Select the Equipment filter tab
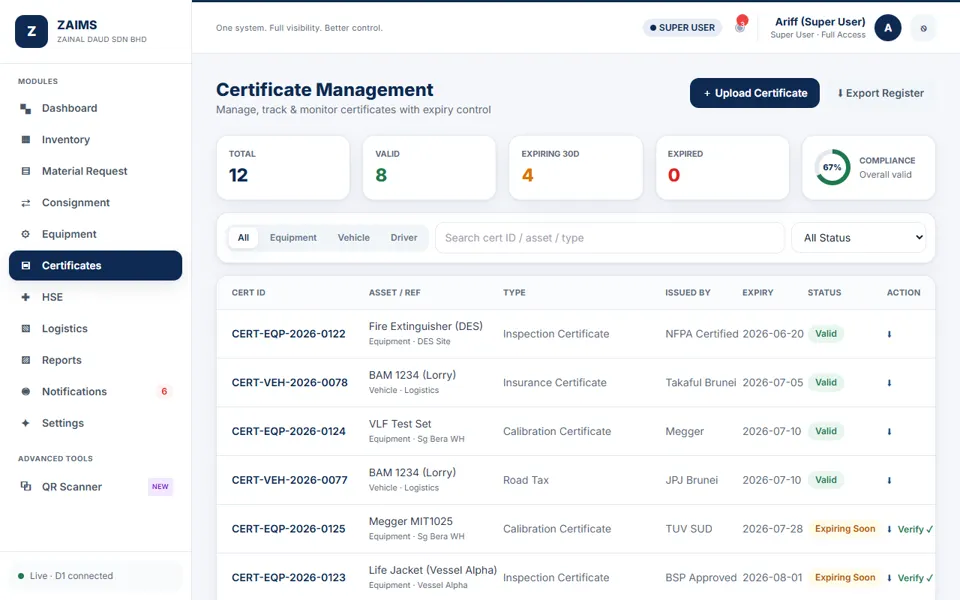 coord(293,238)
